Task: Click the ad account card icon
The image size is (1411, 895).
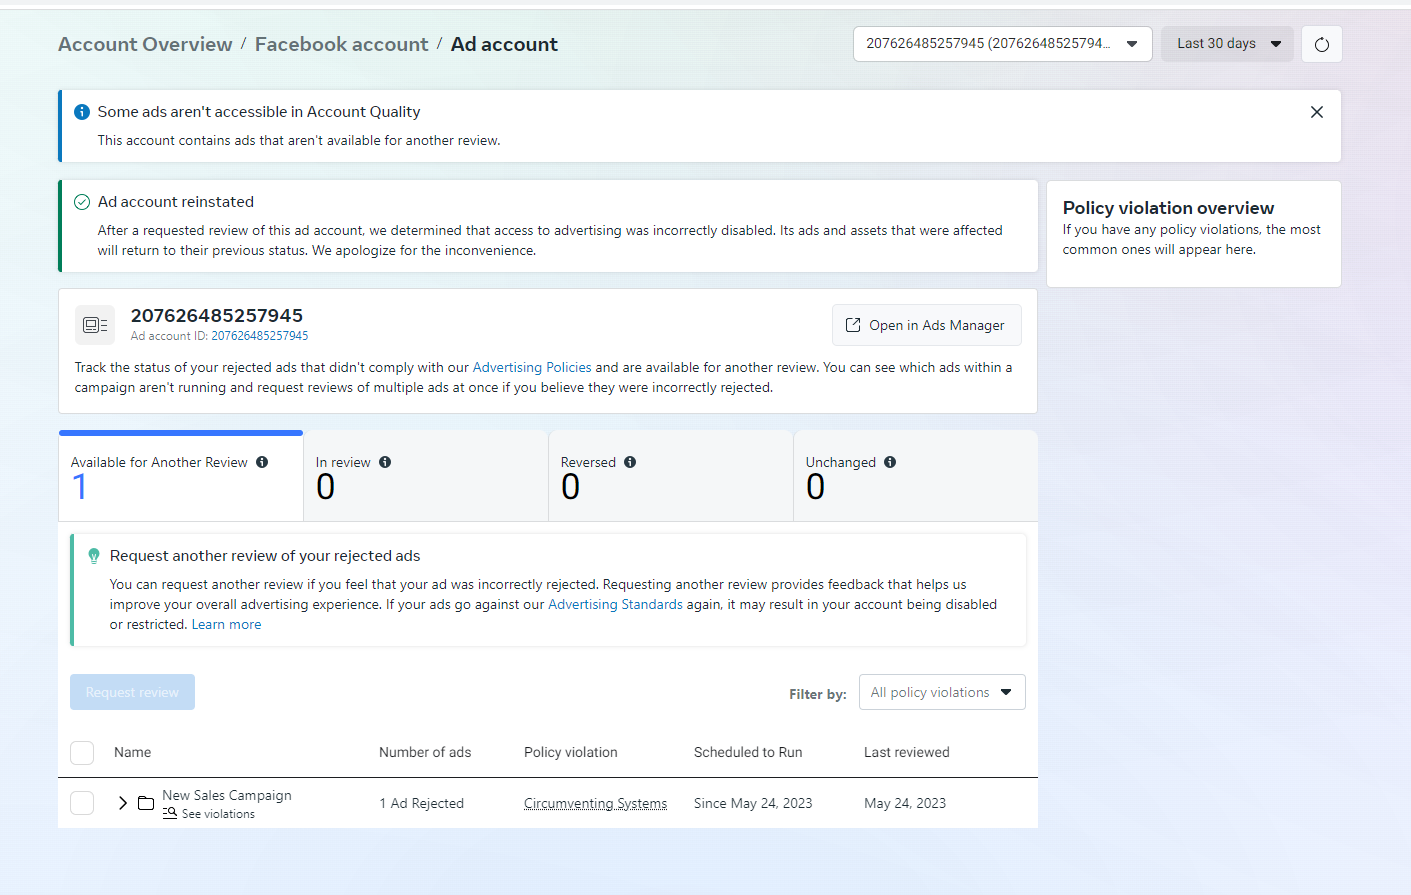Action: click(x=95, y=325)
